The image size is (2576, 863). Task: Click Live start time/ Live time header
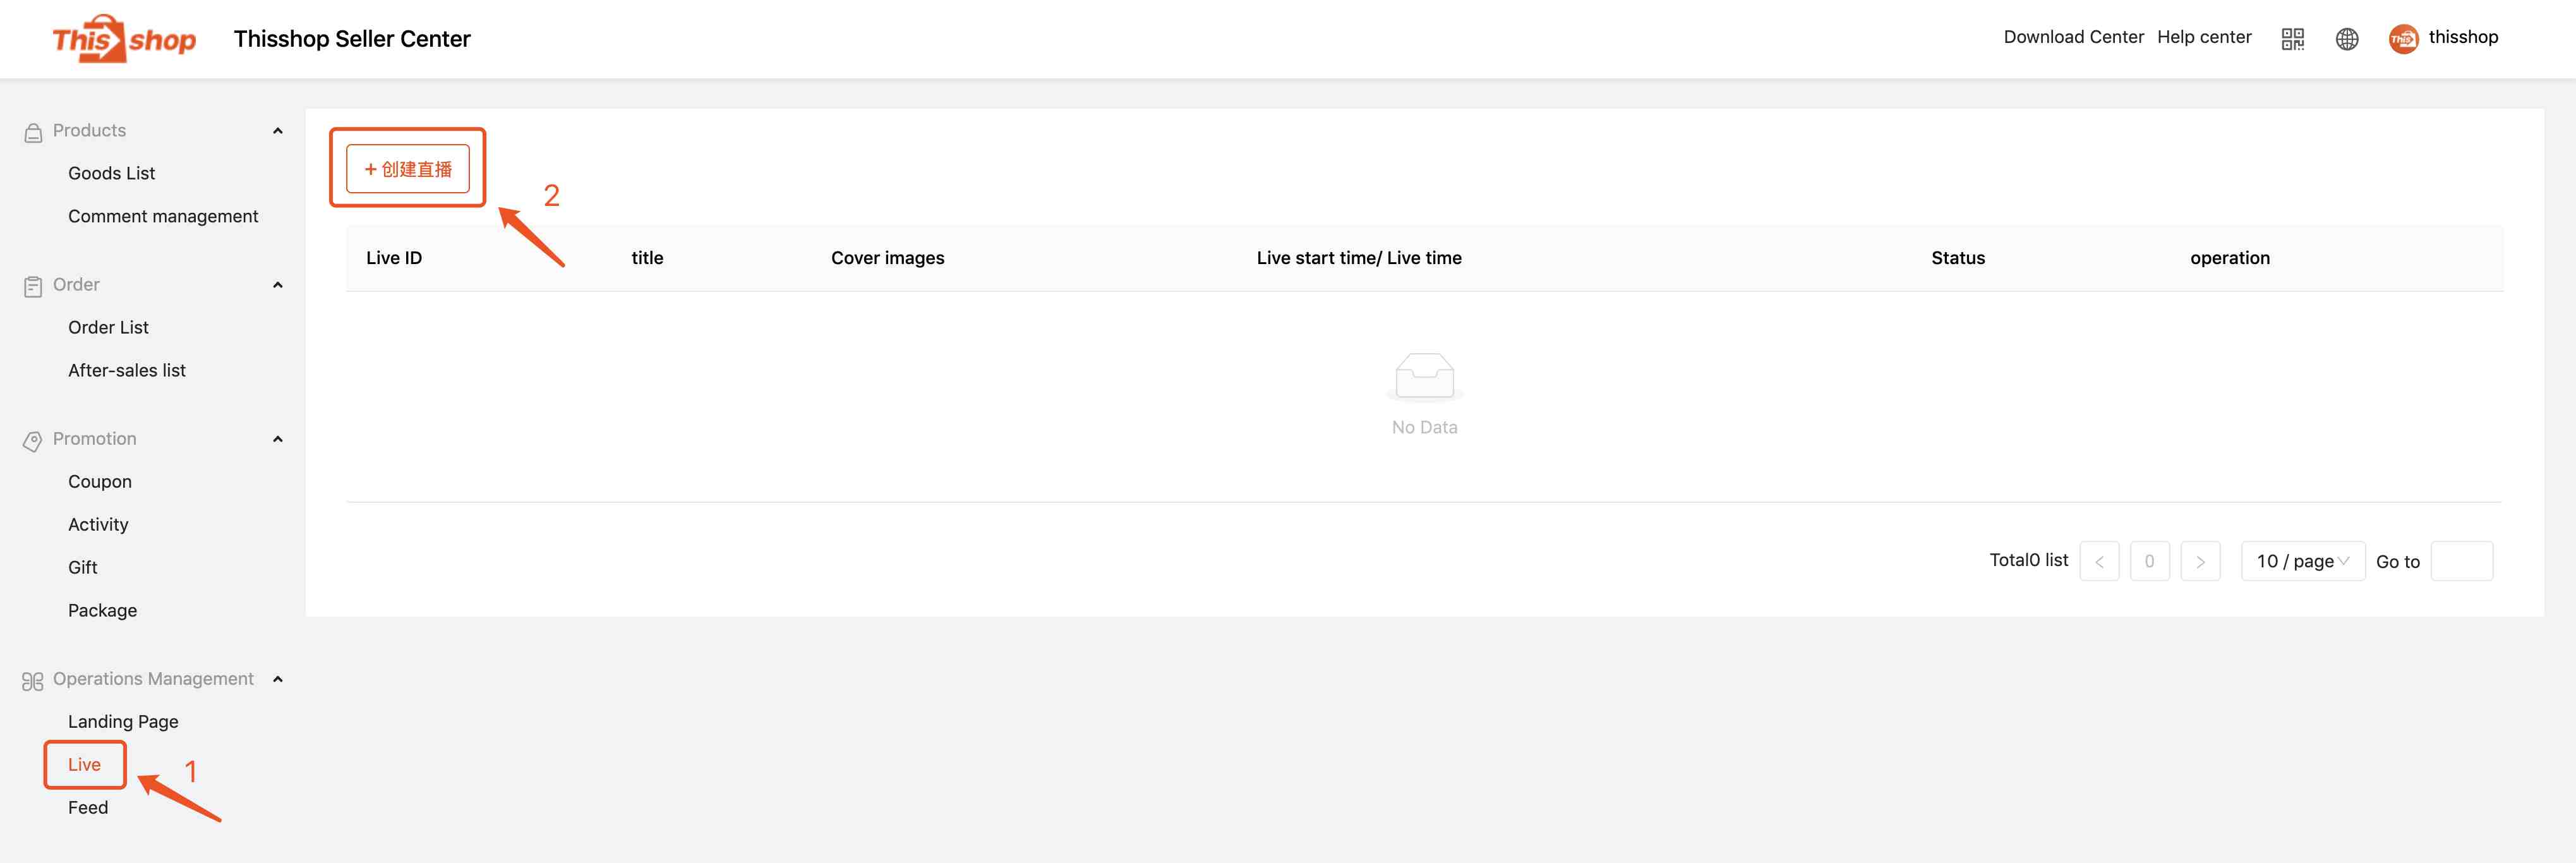coord(1359,258)
